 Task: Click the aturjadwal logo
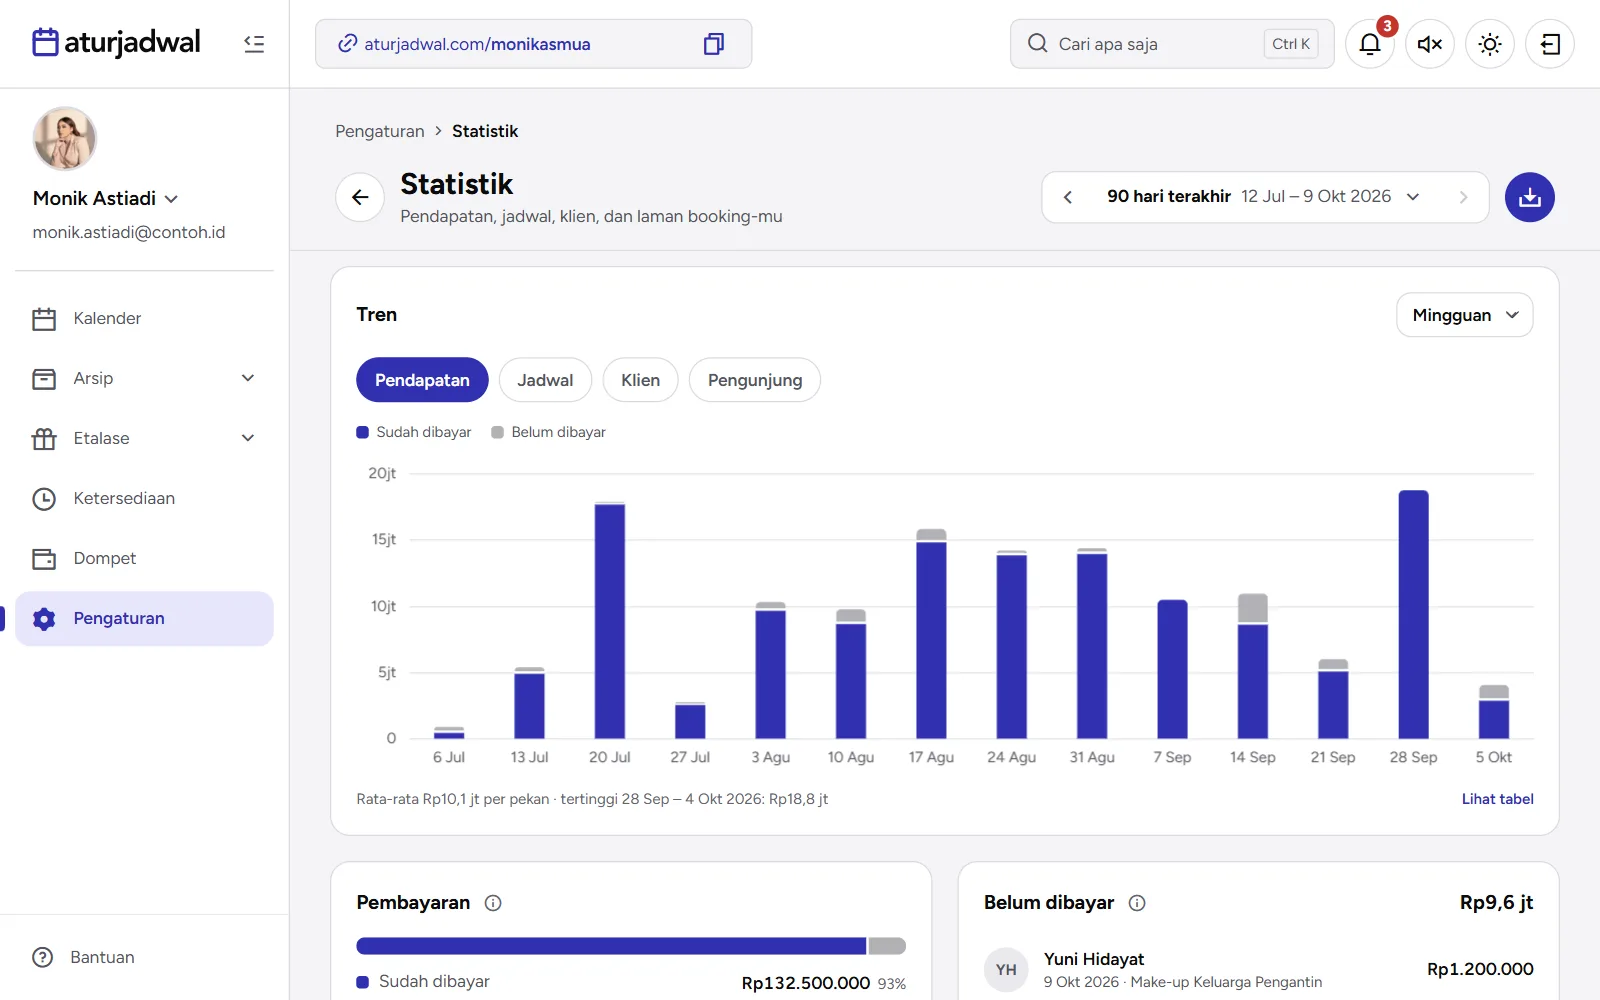coord(116,42)
